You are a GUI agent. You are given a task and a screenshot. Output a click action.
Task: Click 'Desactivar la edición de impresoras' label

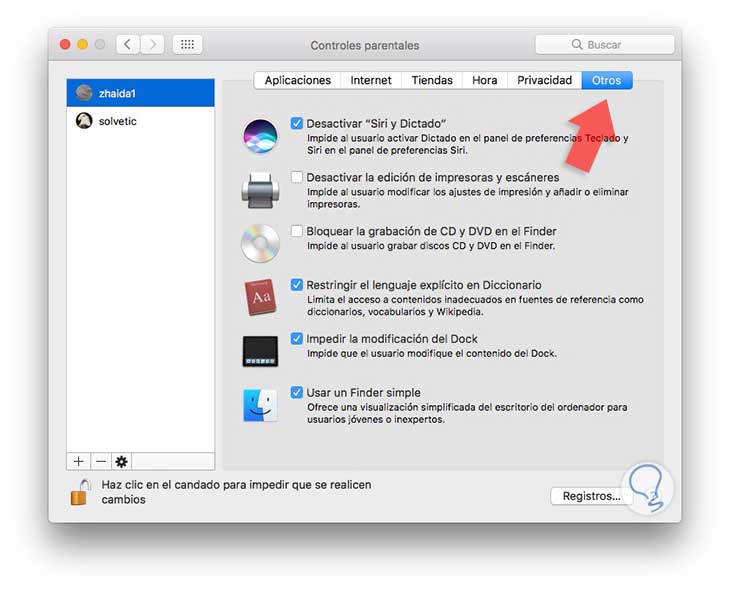click(x=433, y=177)
